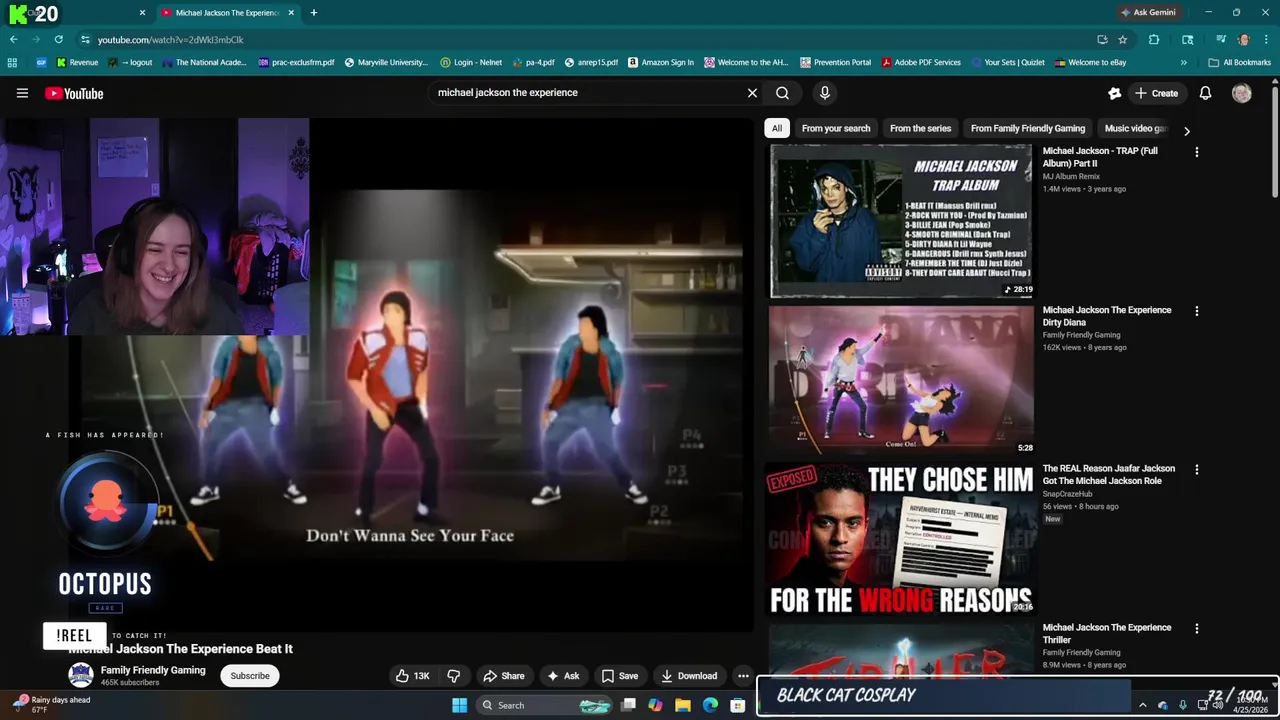Select the All filter chip

click(x=777, y=128)
